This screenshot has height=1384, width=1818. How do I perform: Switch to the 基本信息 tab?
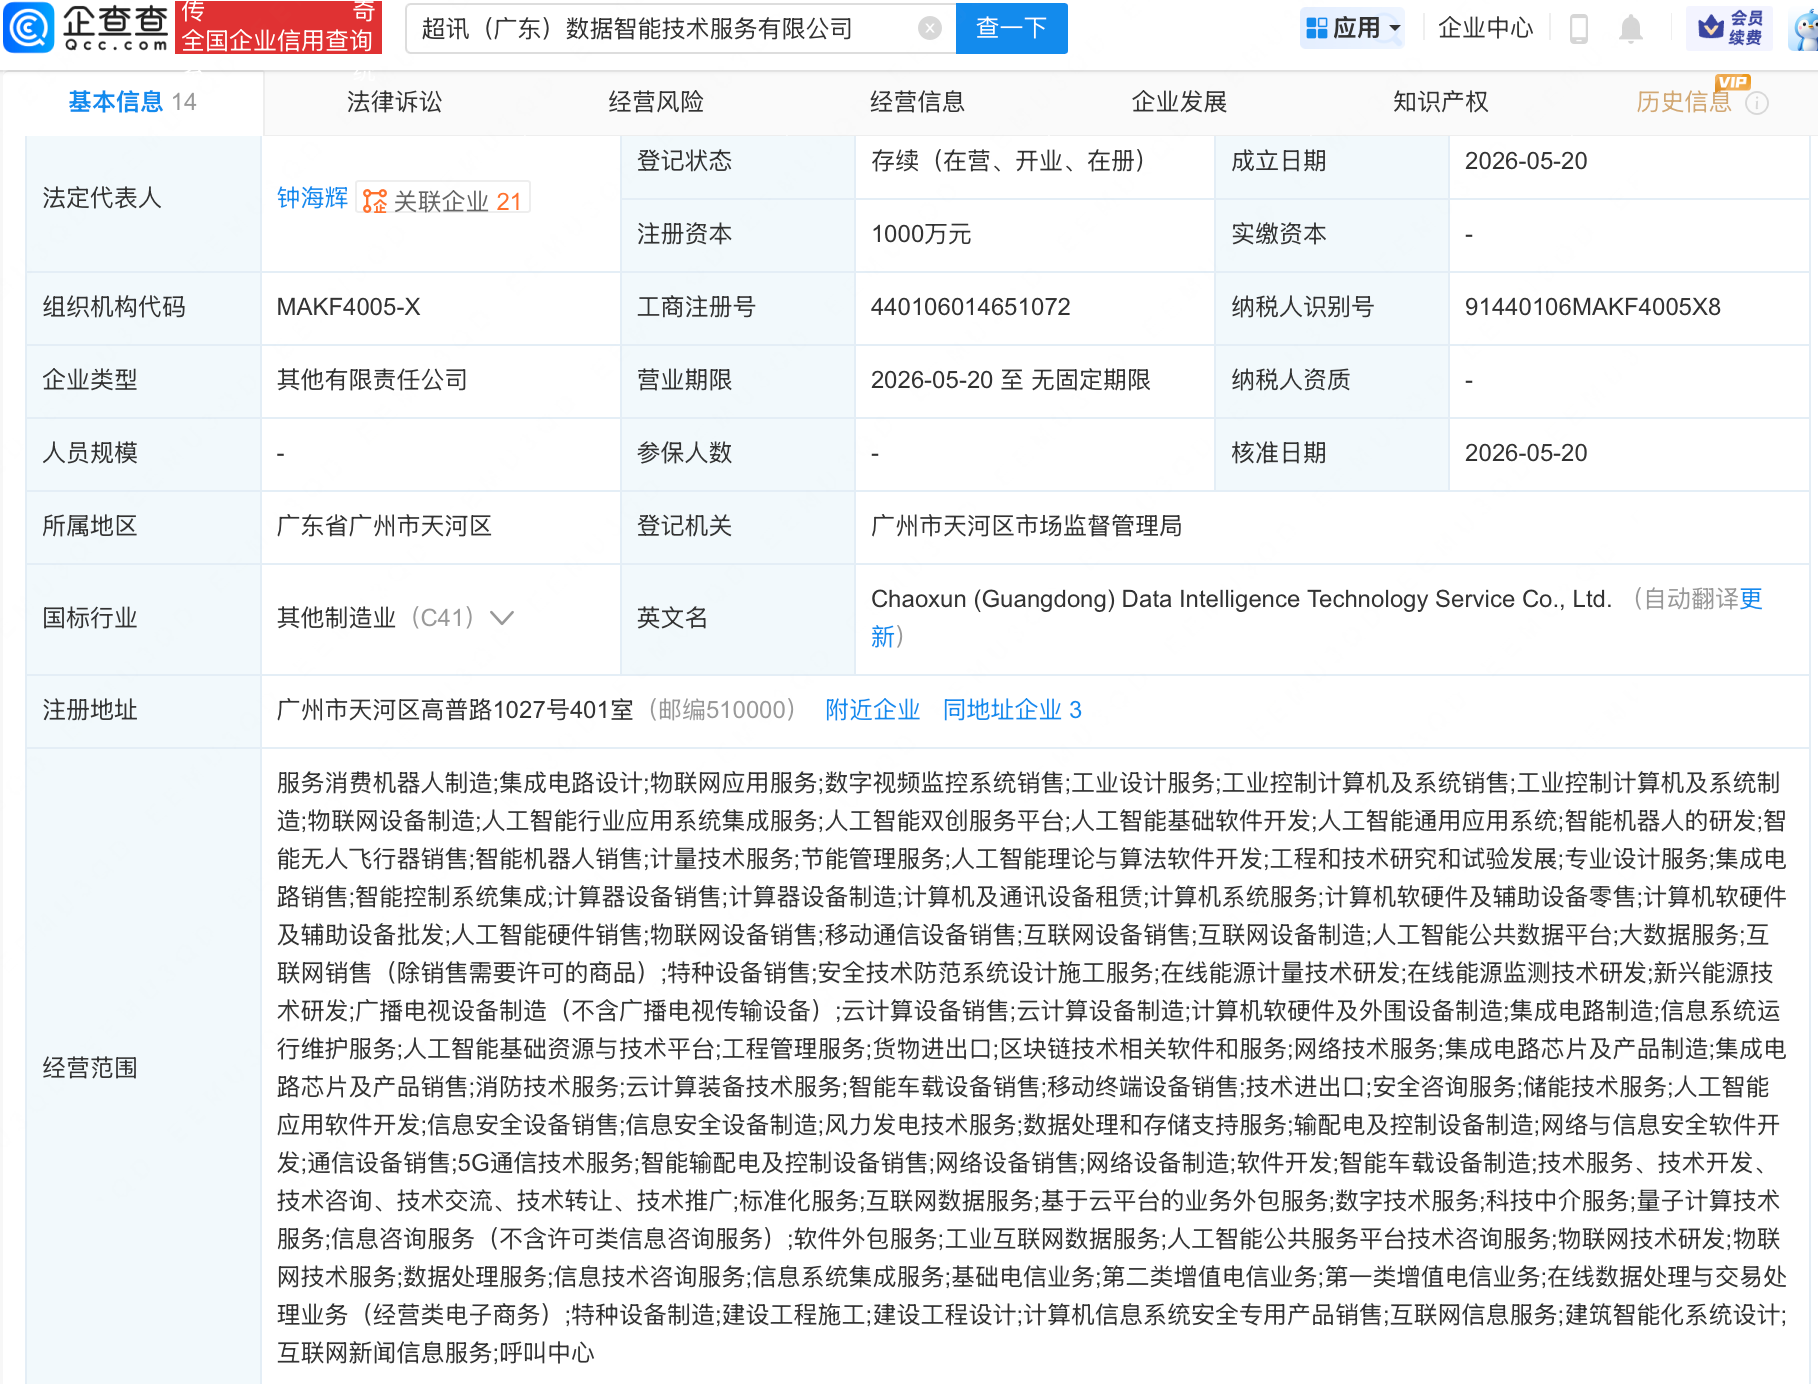(x=132, y=102)
